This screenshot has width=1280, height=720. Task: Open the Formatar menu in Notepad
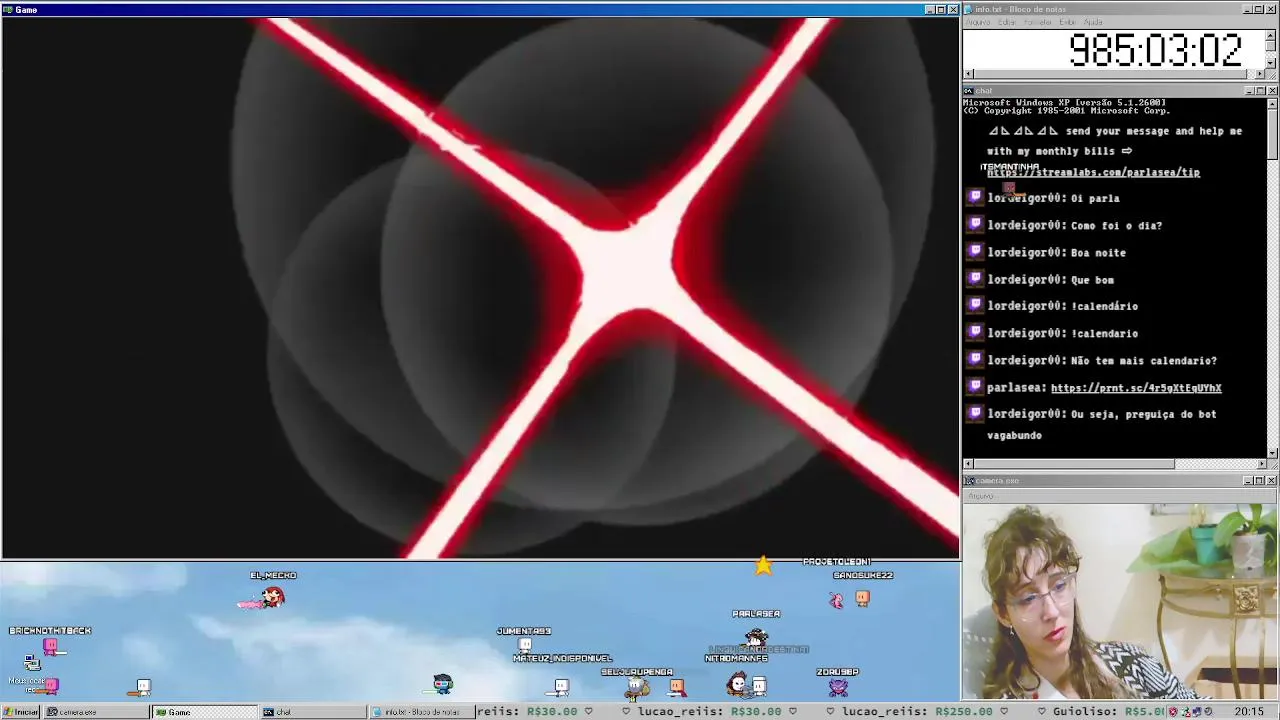tap(1038, 22)
